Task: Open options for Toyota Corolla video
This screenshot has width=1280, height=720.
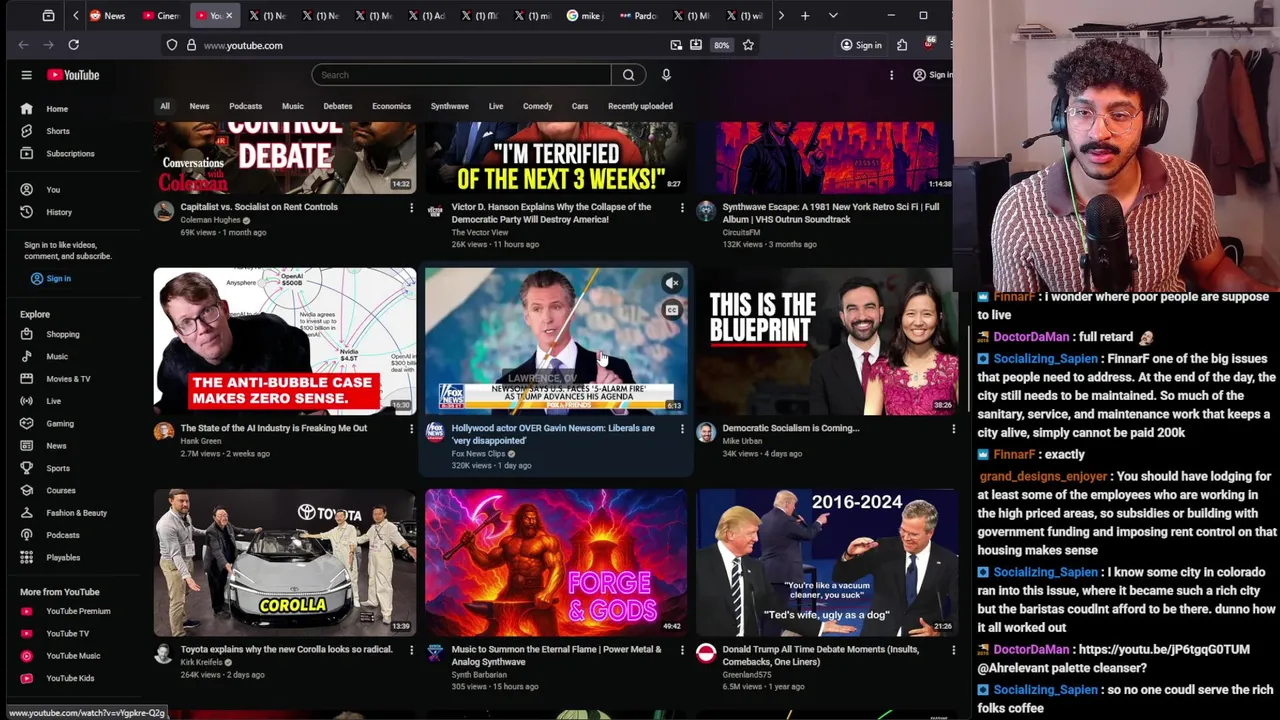Action: coord(411,650)
